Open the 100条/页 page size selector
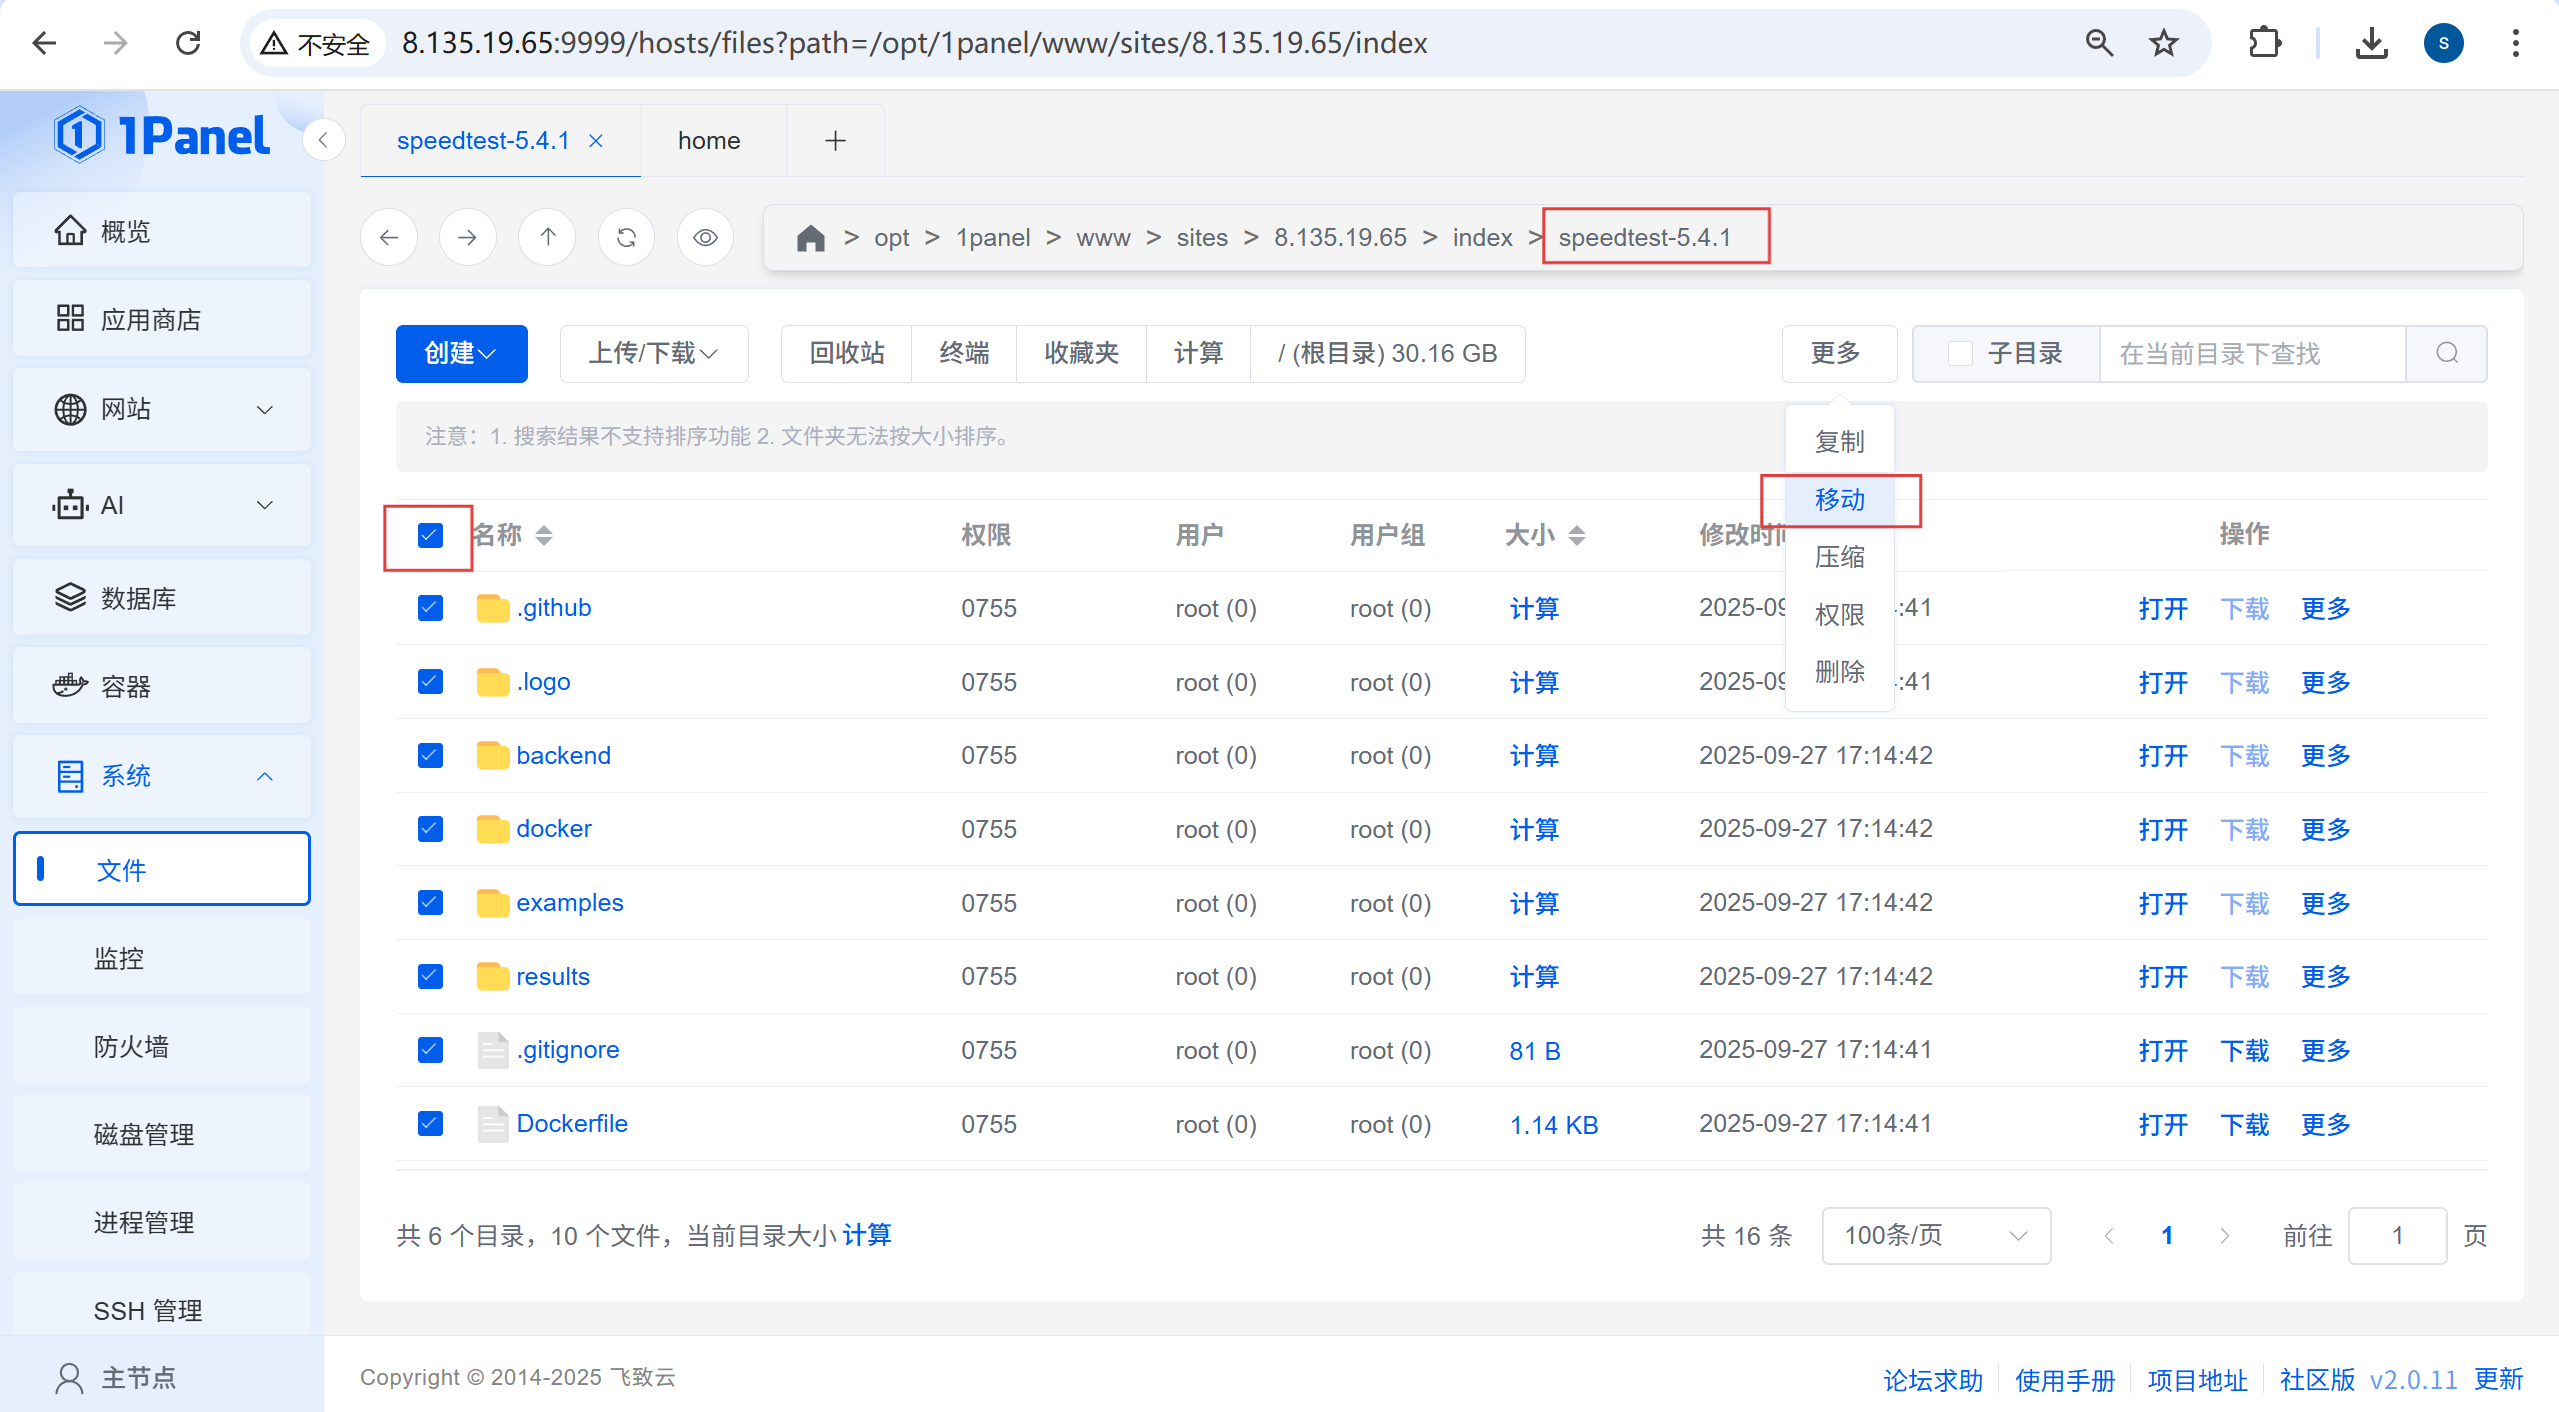 (x=1935, y=1236)
